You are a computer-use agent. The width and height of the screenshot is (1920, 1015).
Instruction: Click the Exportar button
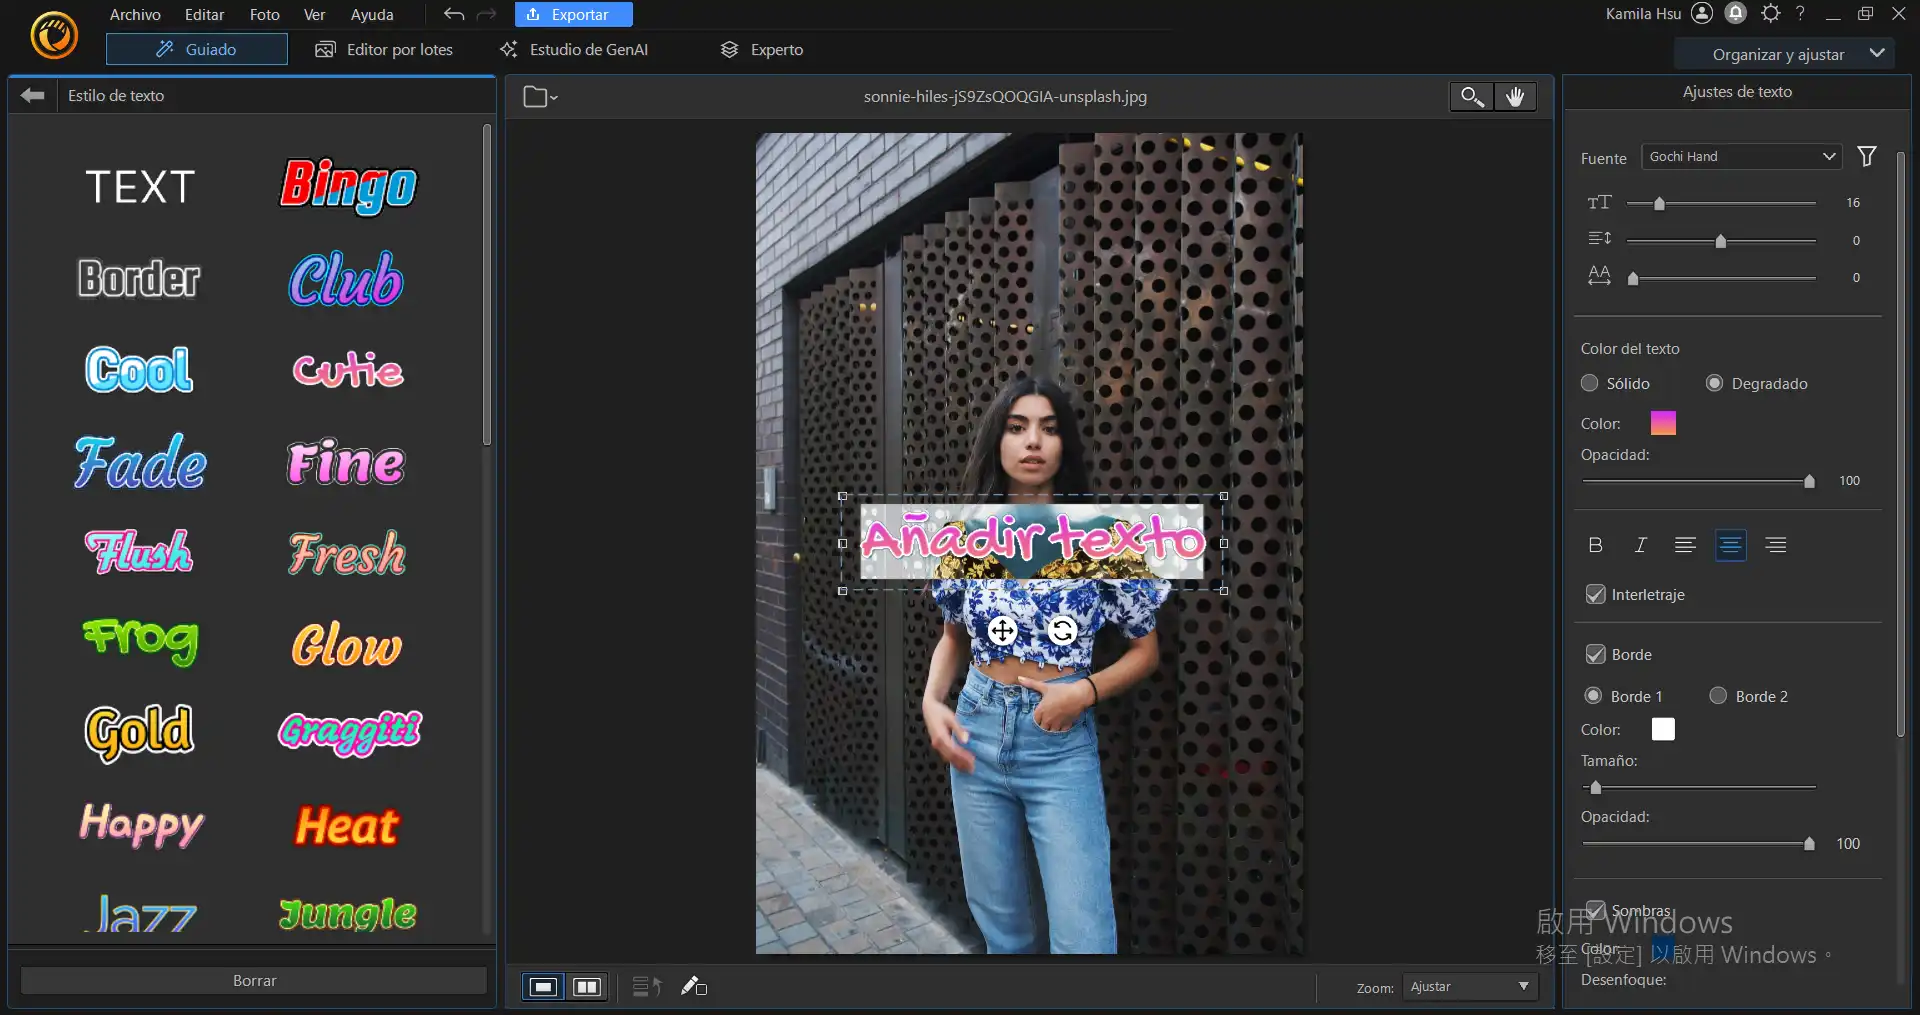pyautogui.click(x=573, y=15)
